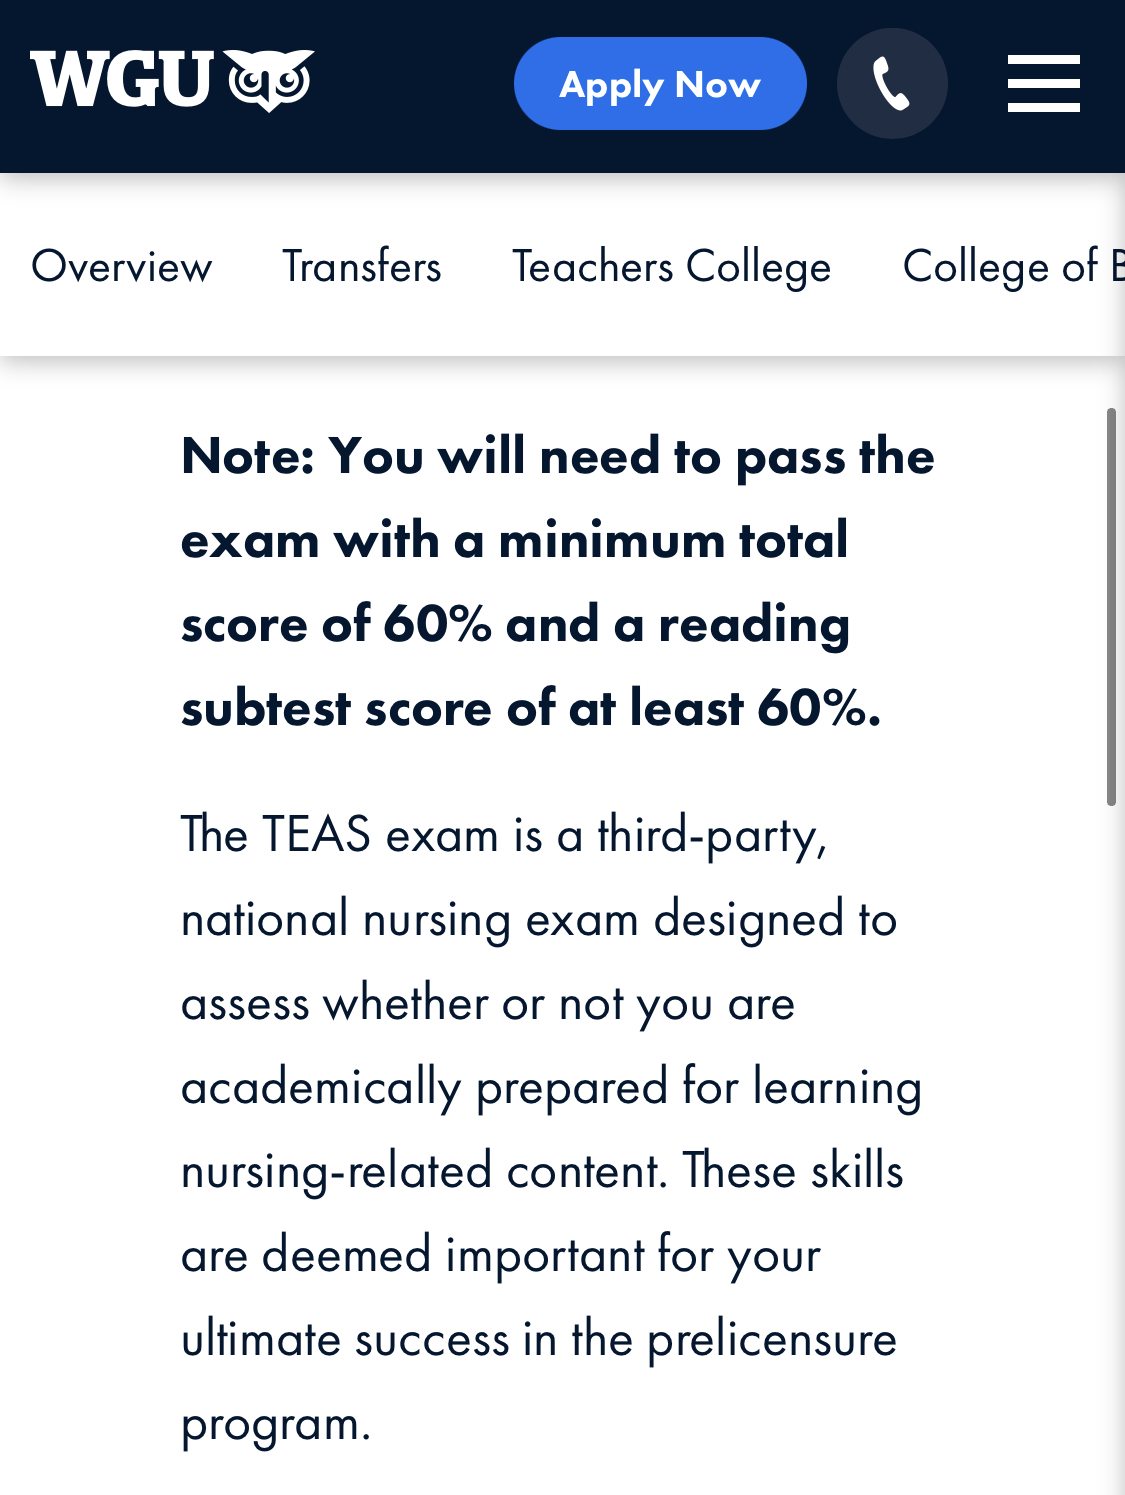
Task: Open the Teachers College tab
Action: click(672, 266)
